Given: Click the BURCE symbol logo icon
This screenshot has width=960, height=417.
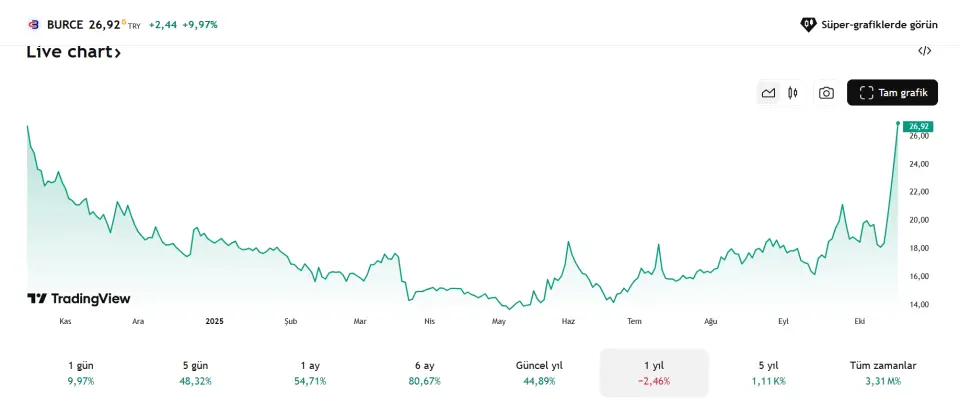Looking at the screenshot, I should 32,24.
